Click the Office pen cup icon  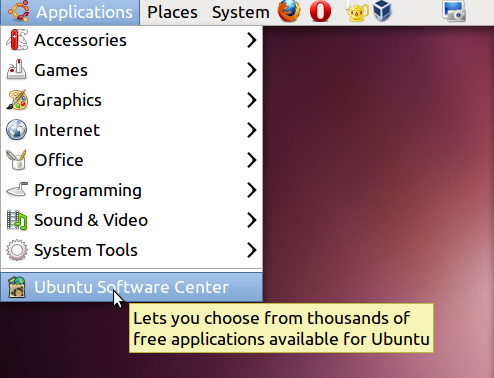tap(17, 160)
